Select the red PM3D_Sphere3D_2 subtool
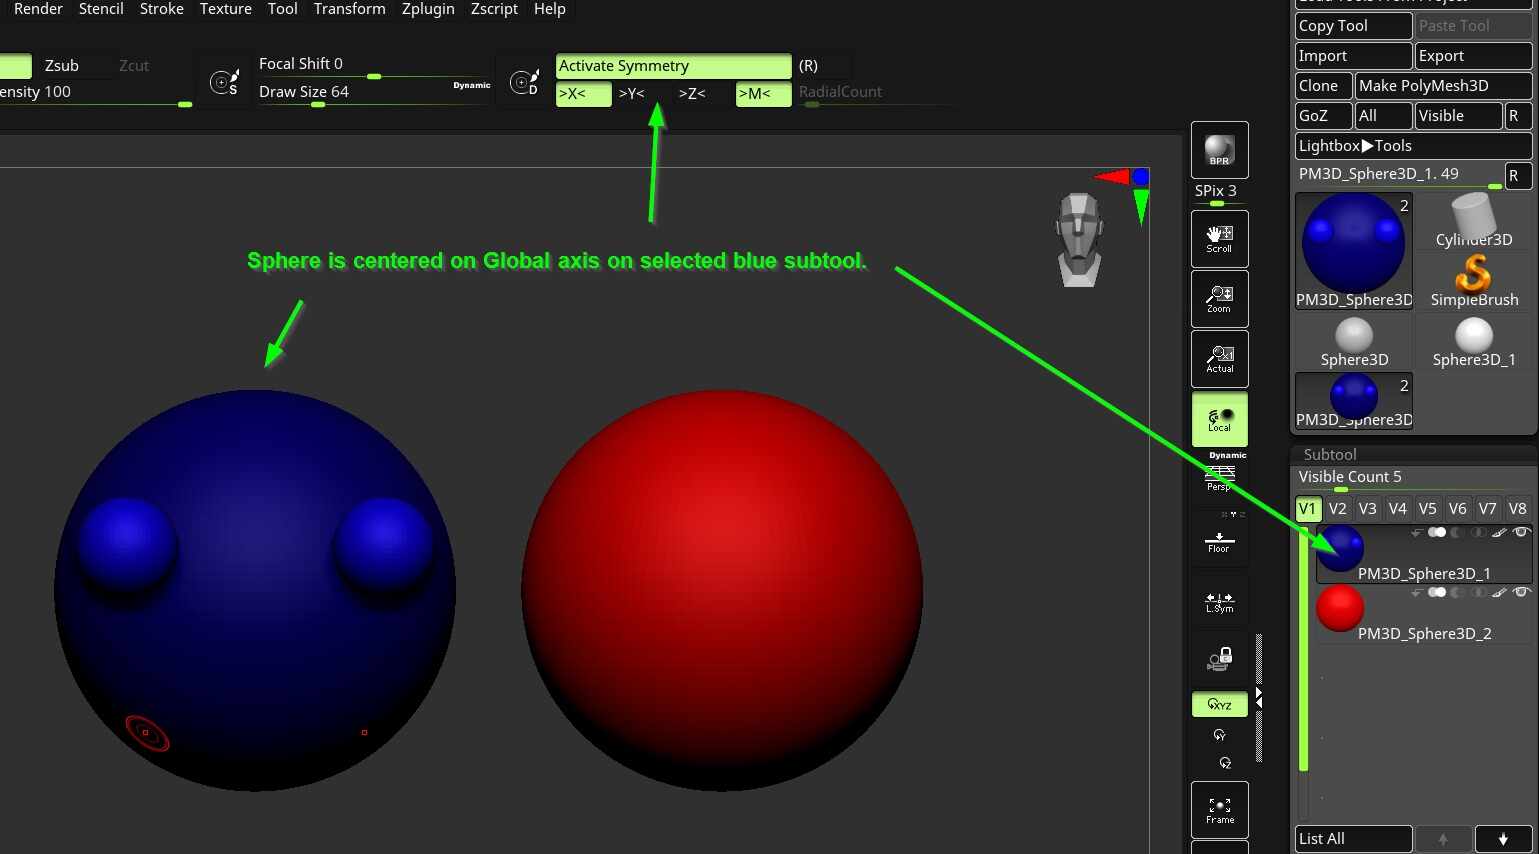Image resolution: width=1539 pixels, height=854 pixels. (x=1424, y=612)
